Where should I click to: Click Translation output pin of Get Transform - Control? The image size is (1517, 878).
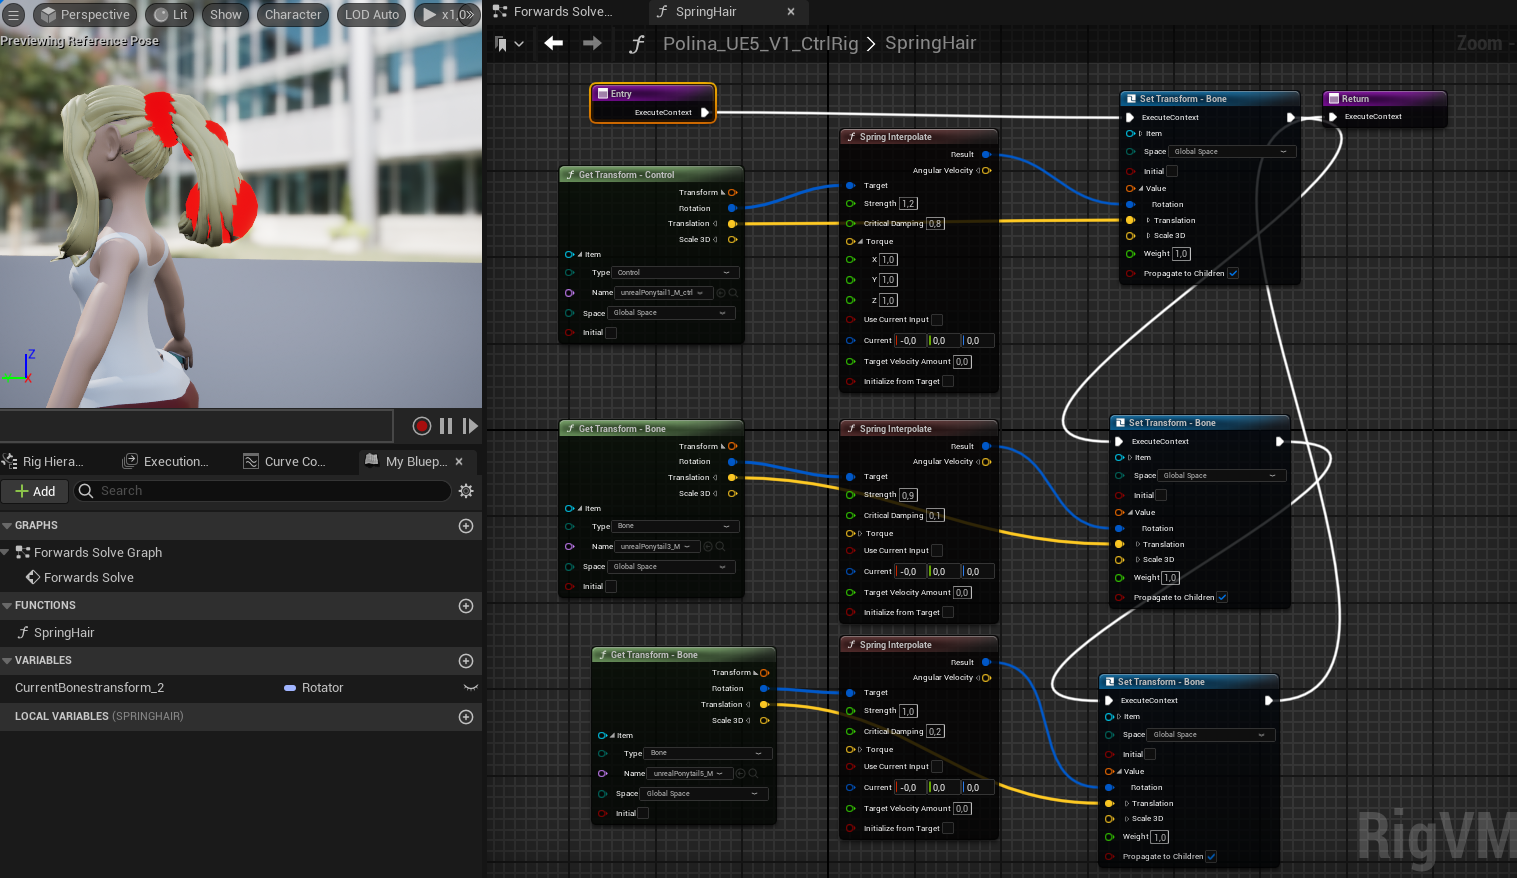click(733, 224)
